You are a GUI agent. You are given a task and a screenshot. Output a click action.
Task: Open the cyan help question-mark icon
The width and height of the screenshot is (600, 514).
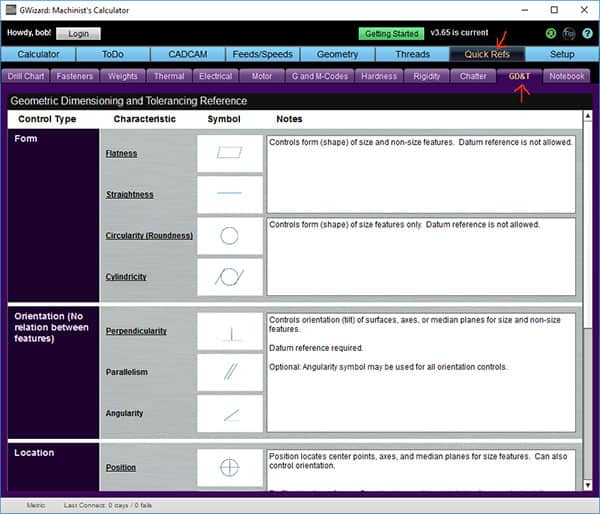coord(587,34)
